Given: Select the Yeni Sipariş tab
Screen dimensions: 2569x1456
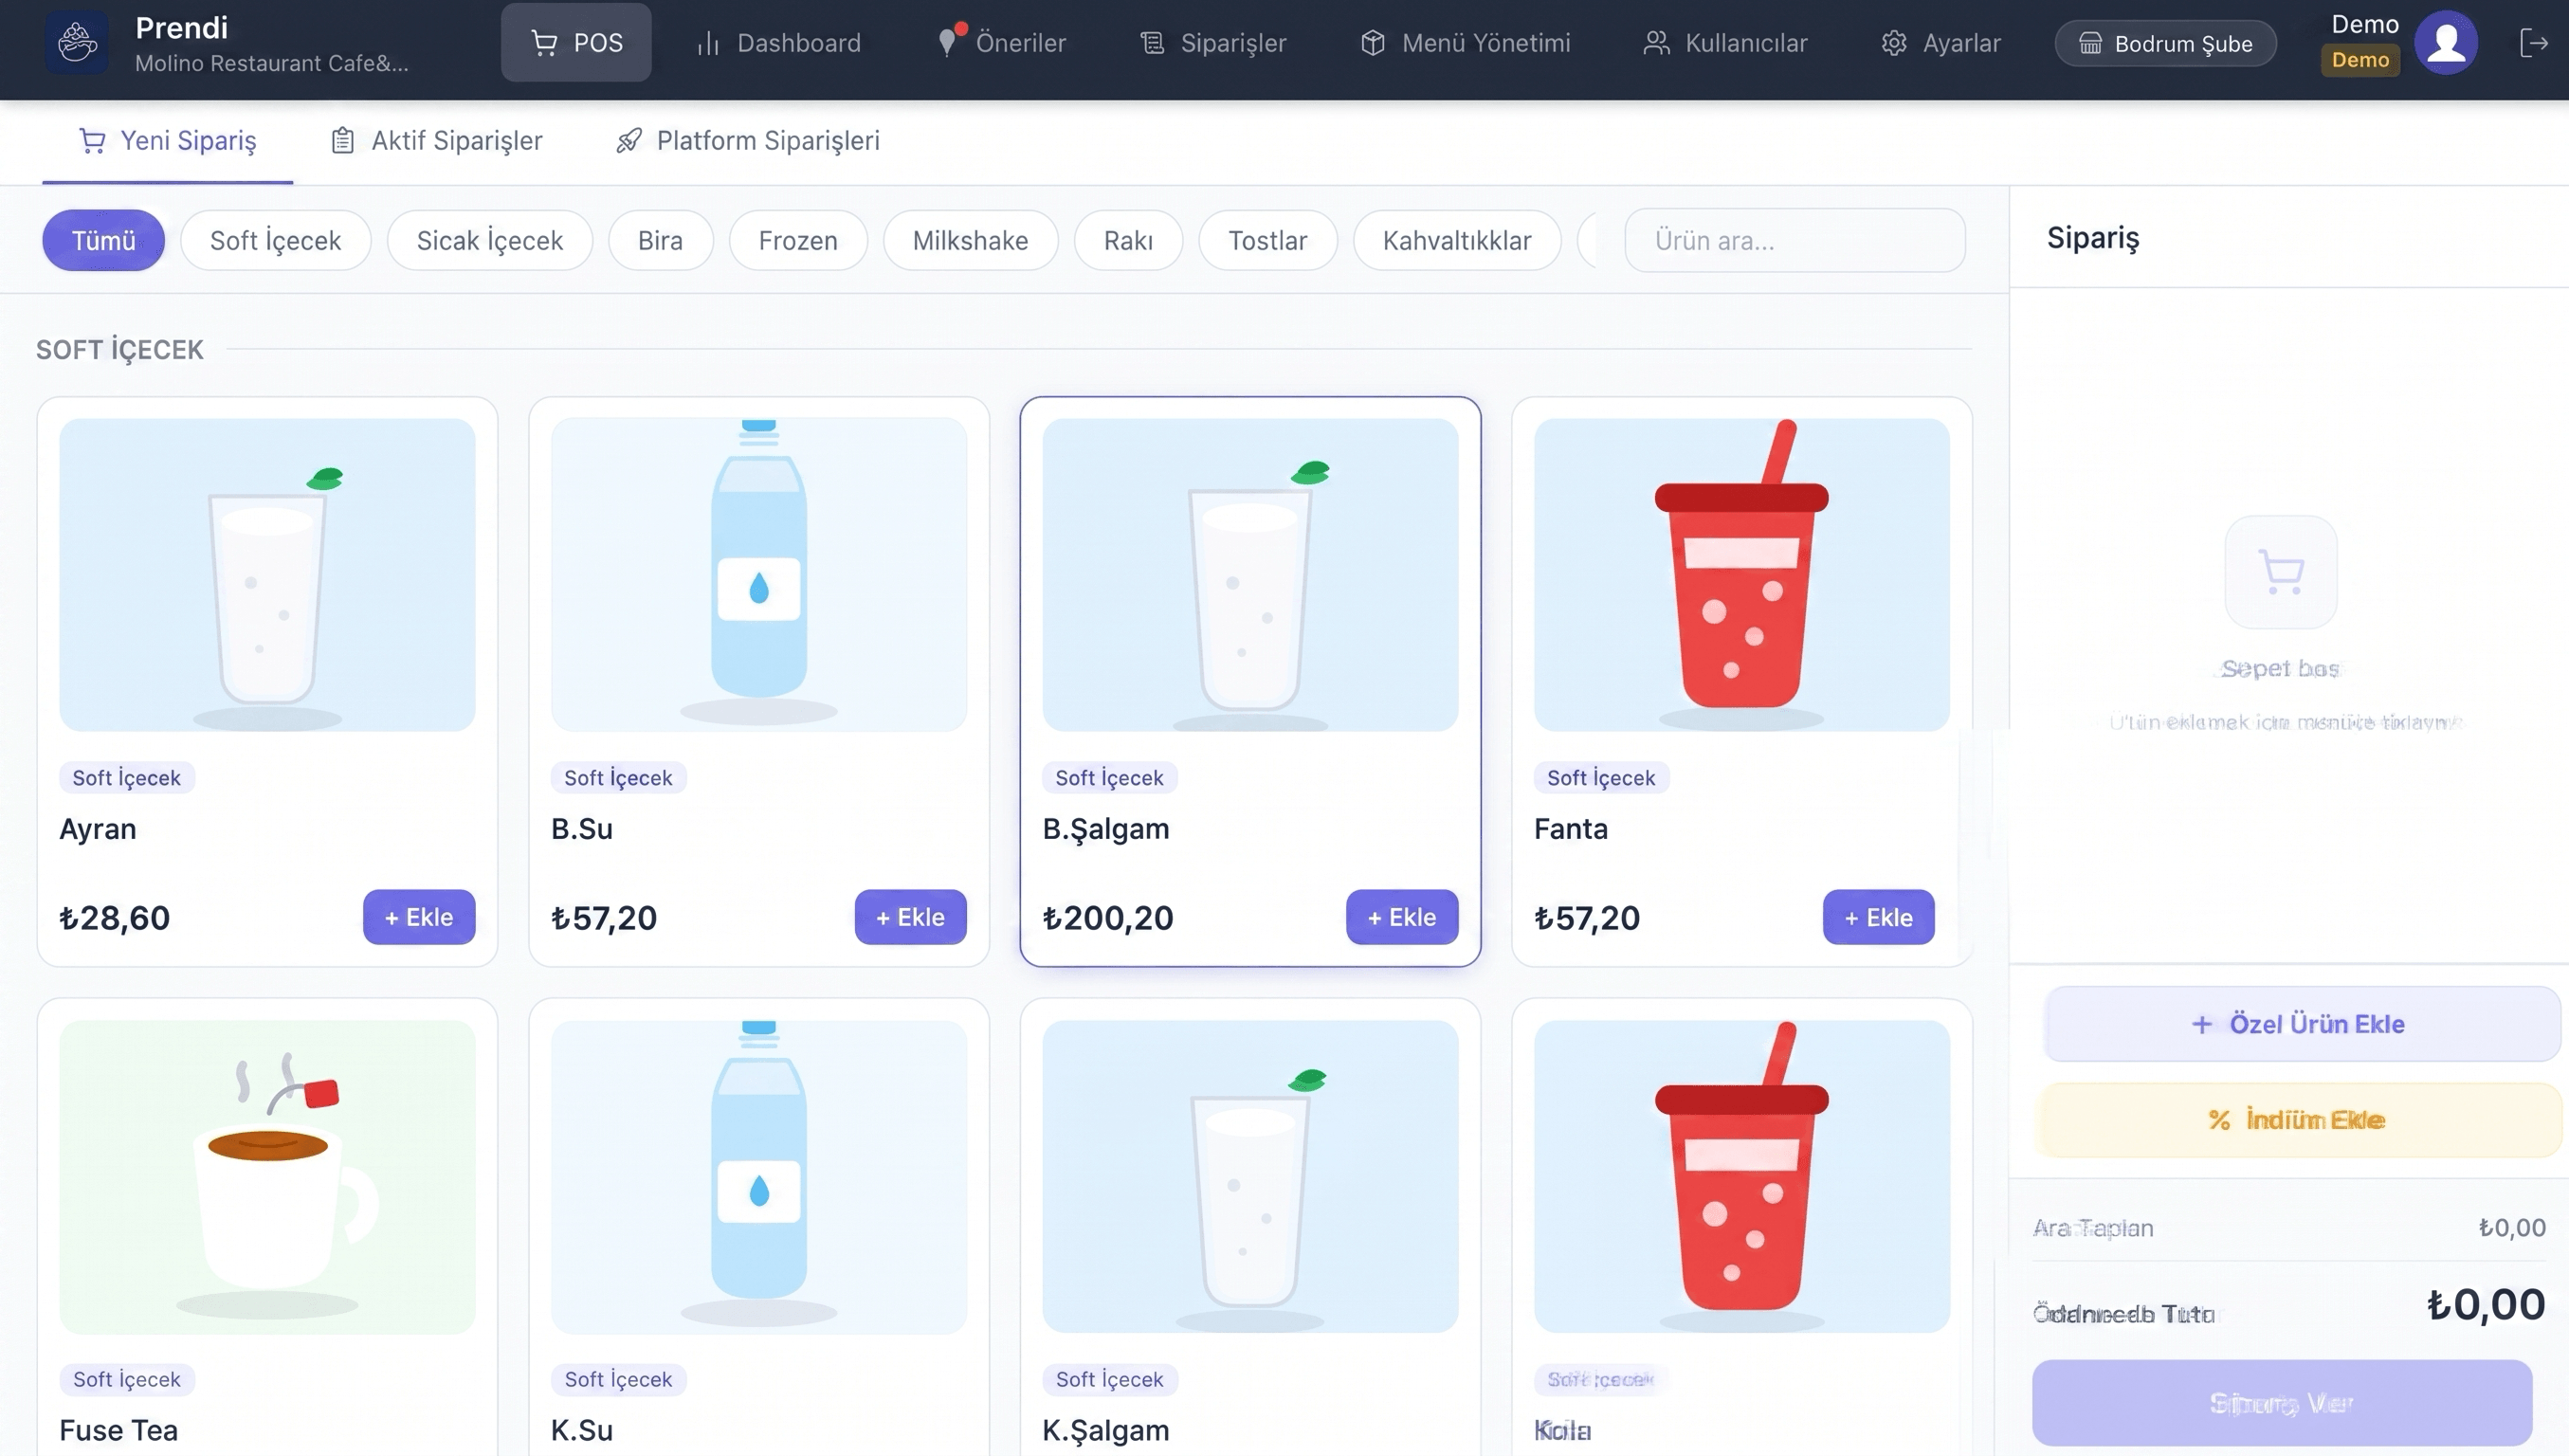Looking at the screenshot, I should pos(168,141).
